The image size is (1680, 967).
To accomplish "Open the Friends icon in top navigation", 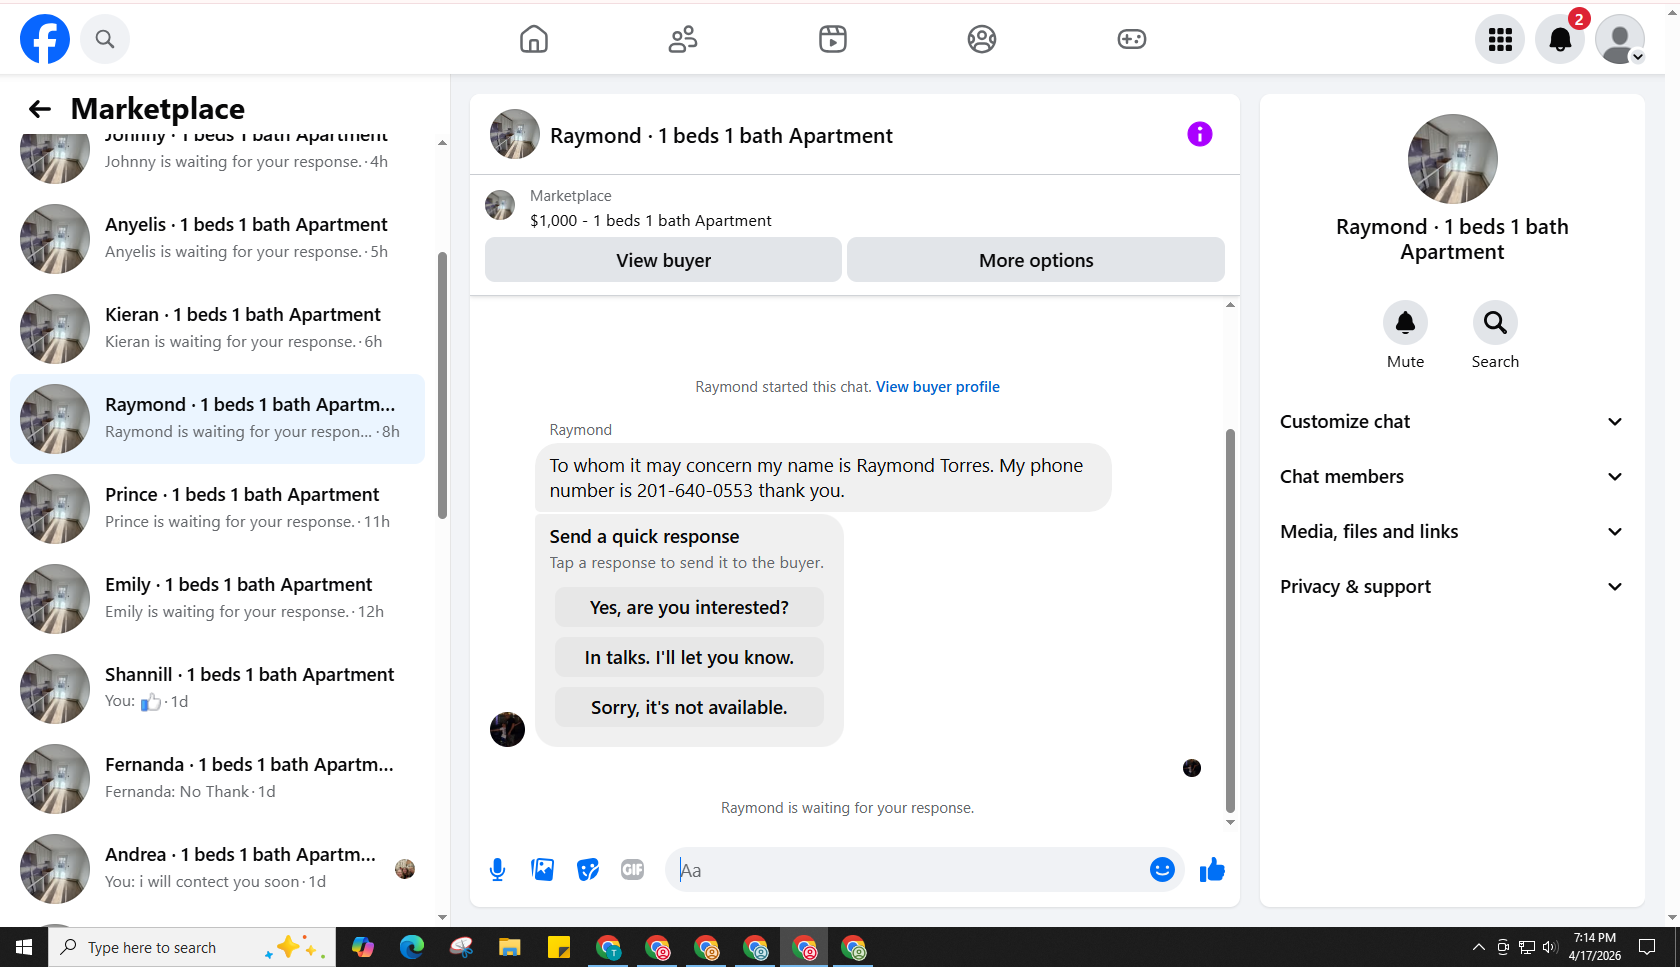I will 683,39.
